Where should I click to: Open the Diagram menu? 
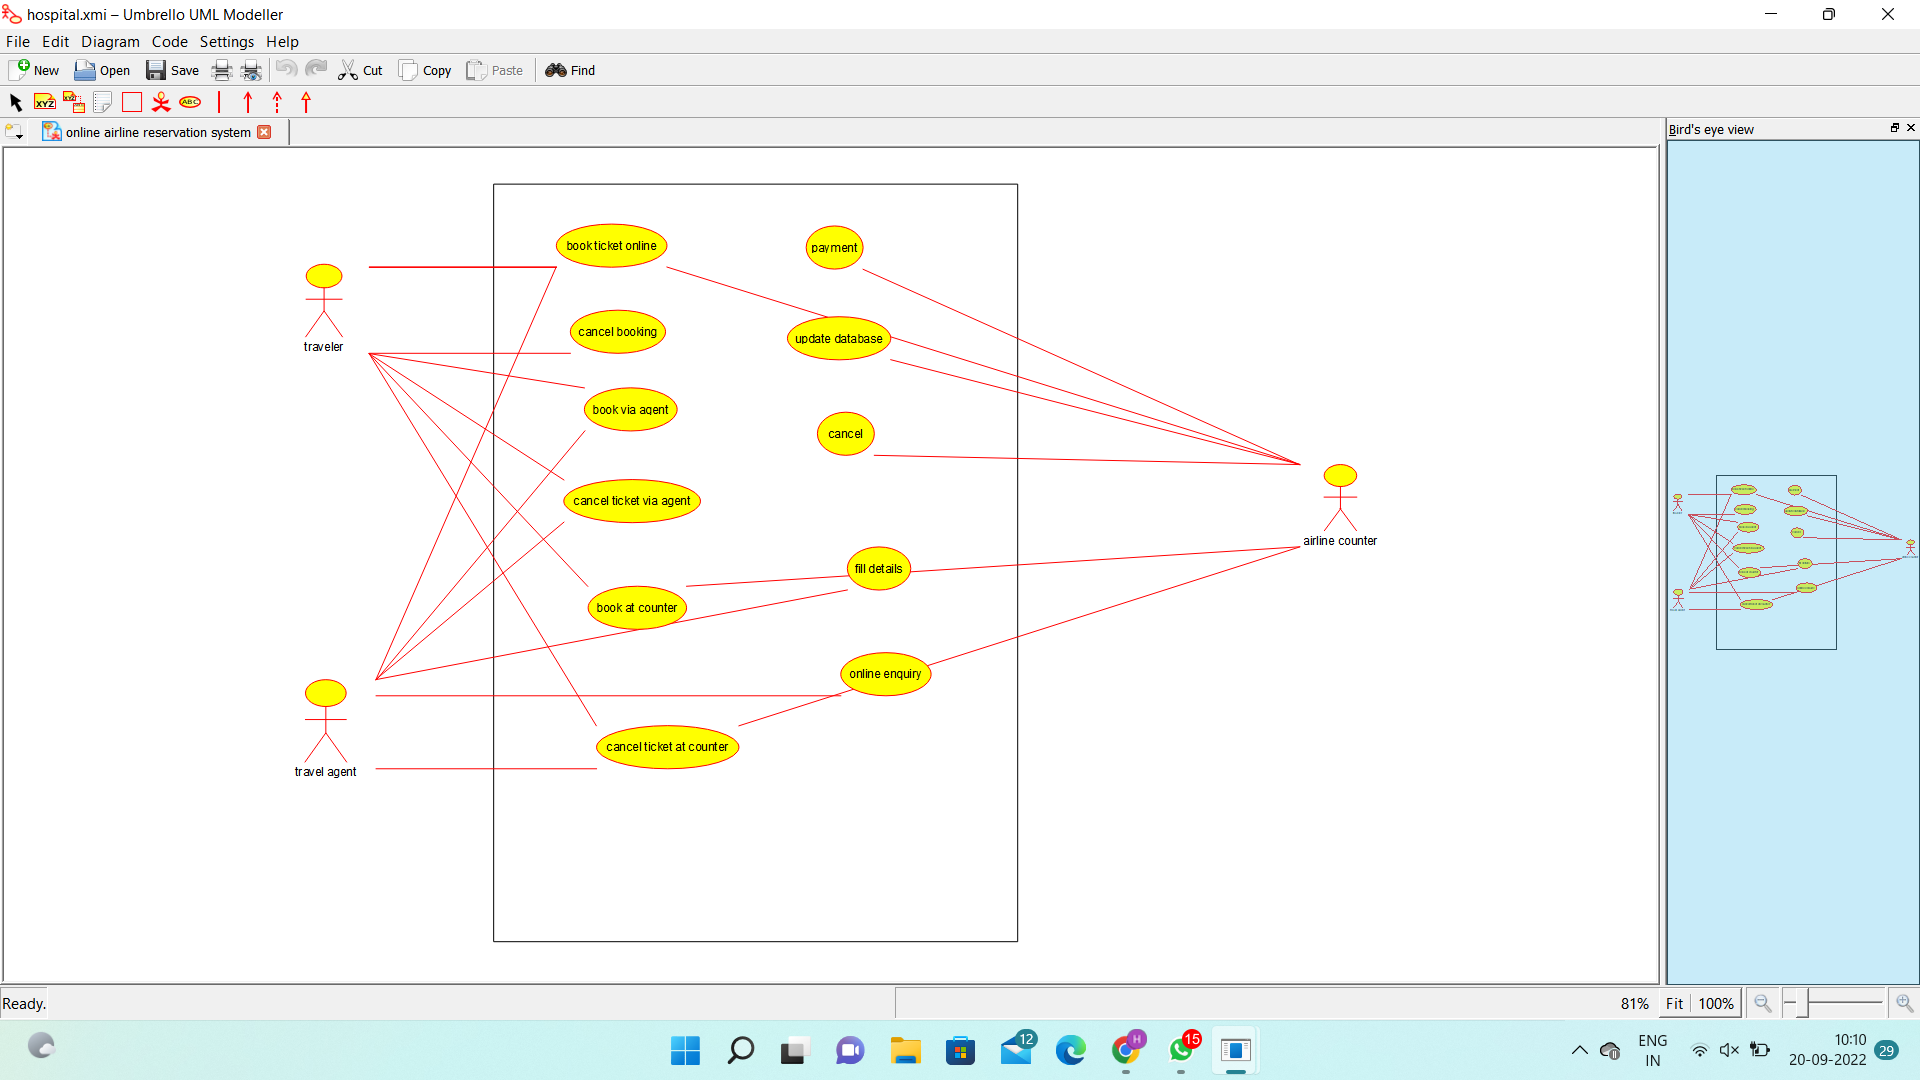click(110, 41)
